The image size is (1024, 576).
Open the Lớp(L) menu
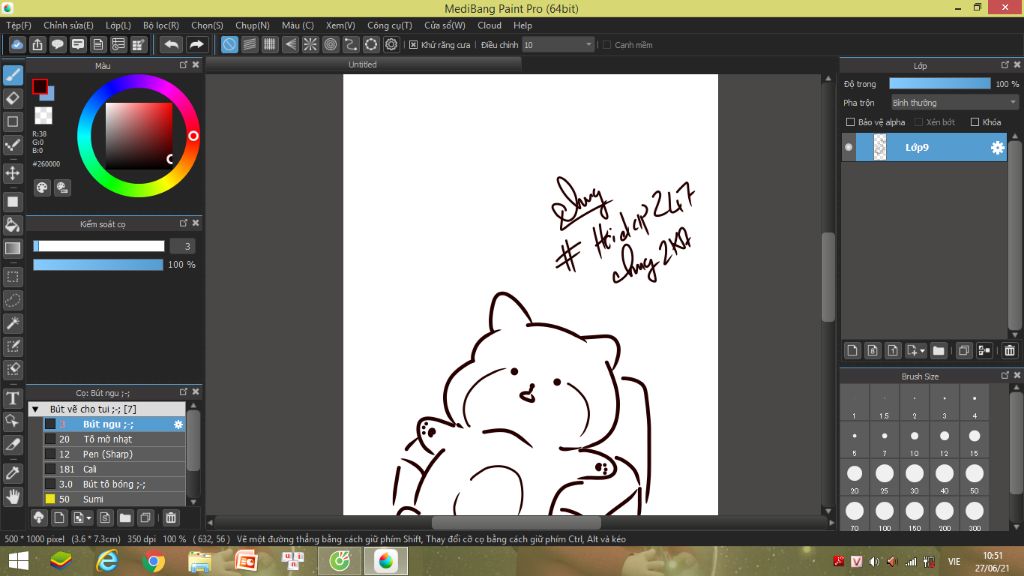[118, 25]
